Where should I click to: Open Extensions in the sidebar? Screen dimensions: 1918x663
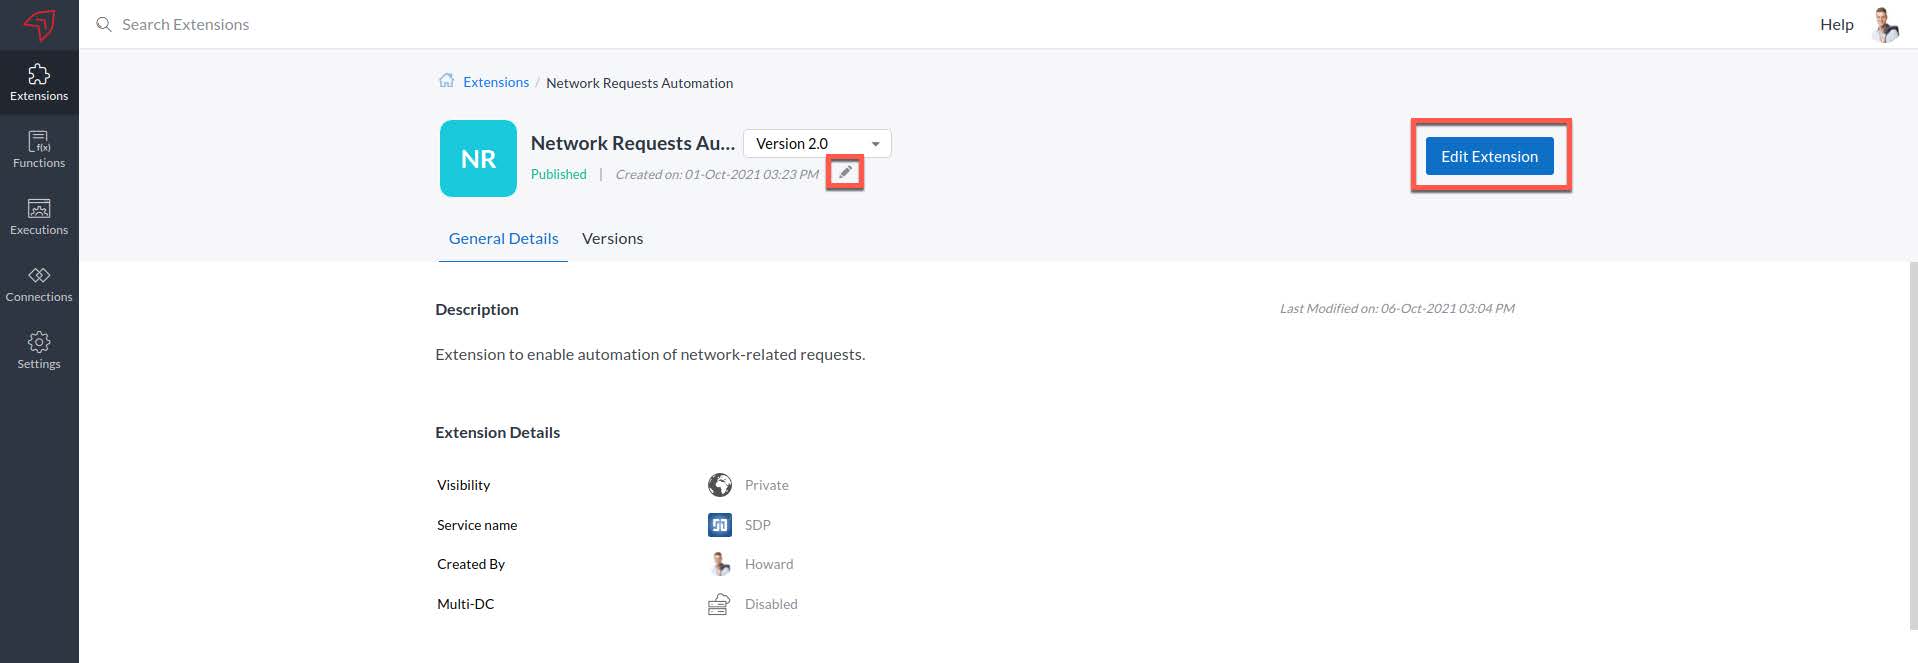pos(39,83)
